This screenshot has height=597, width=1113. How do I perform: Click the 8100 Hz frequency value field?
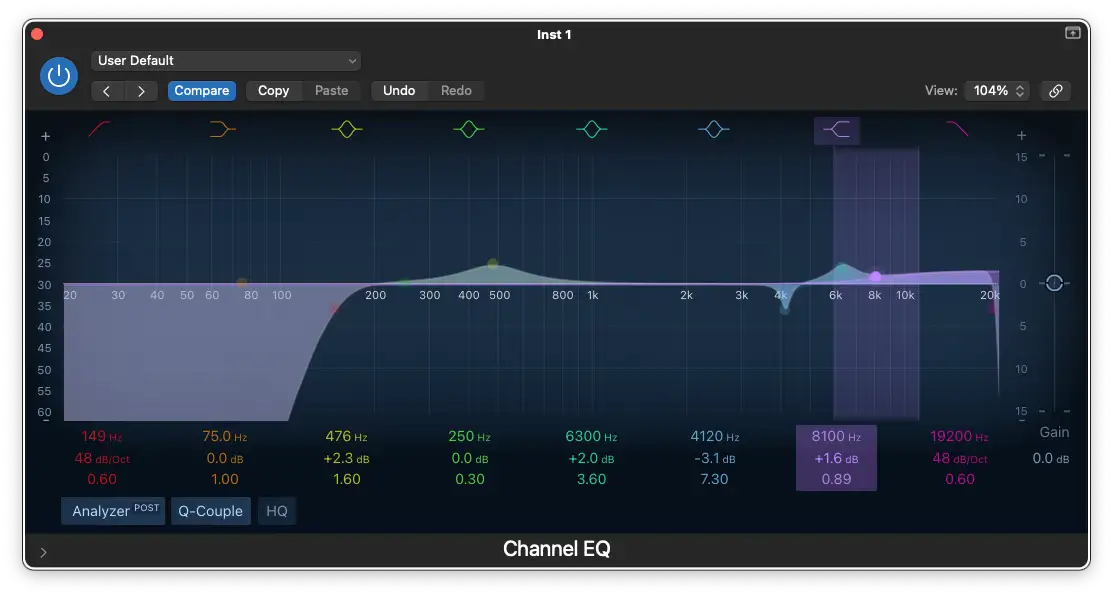pyautogui.click(x=836, y=437)
